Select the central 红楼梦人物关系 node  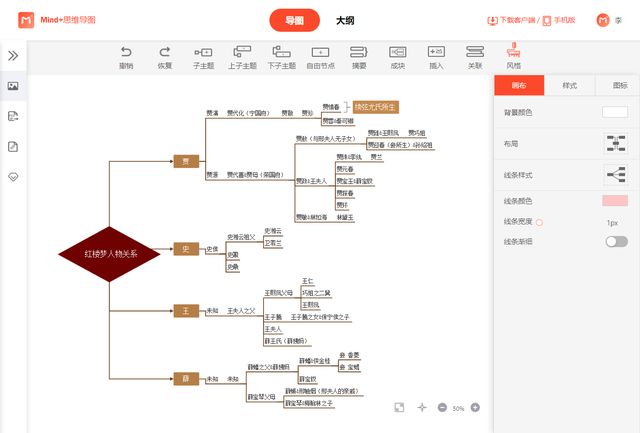tap(109, 254)
